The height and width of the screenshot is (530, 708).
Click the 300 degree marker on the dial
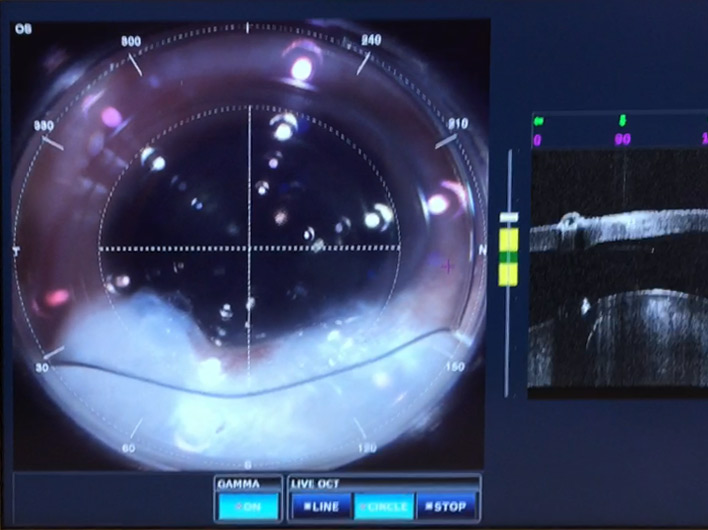point(131,43)
